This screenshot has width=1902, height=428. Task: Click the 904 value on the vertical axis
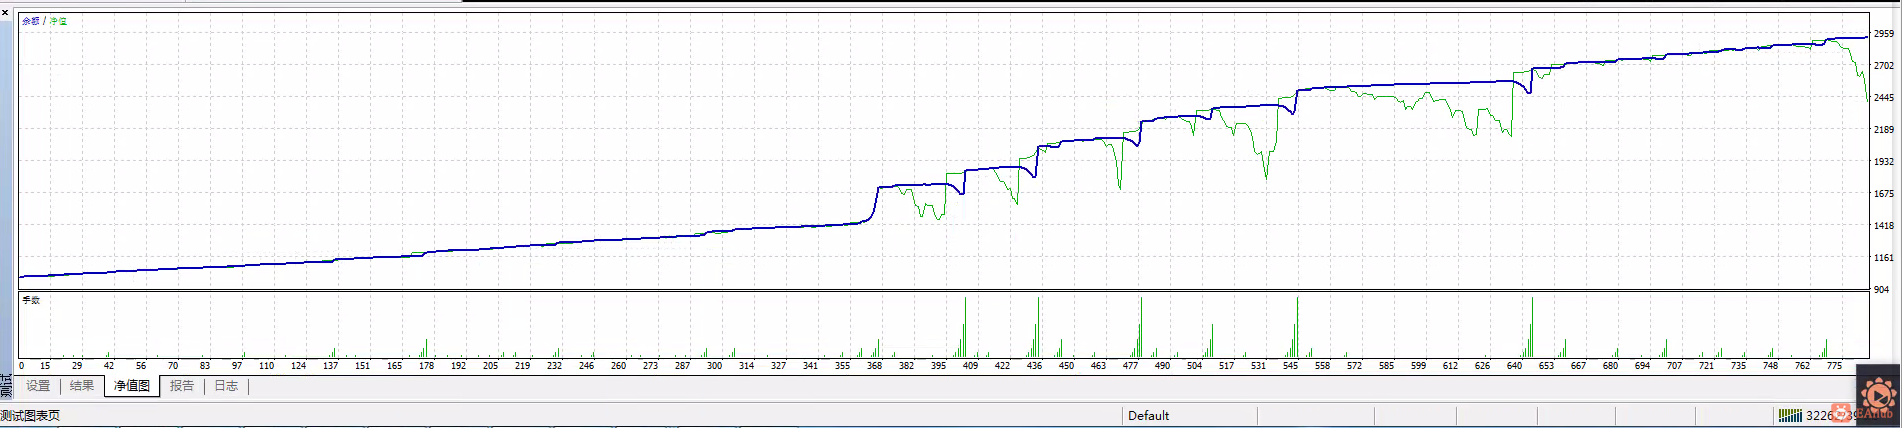pyautogui.click(x=1882, y=290)
